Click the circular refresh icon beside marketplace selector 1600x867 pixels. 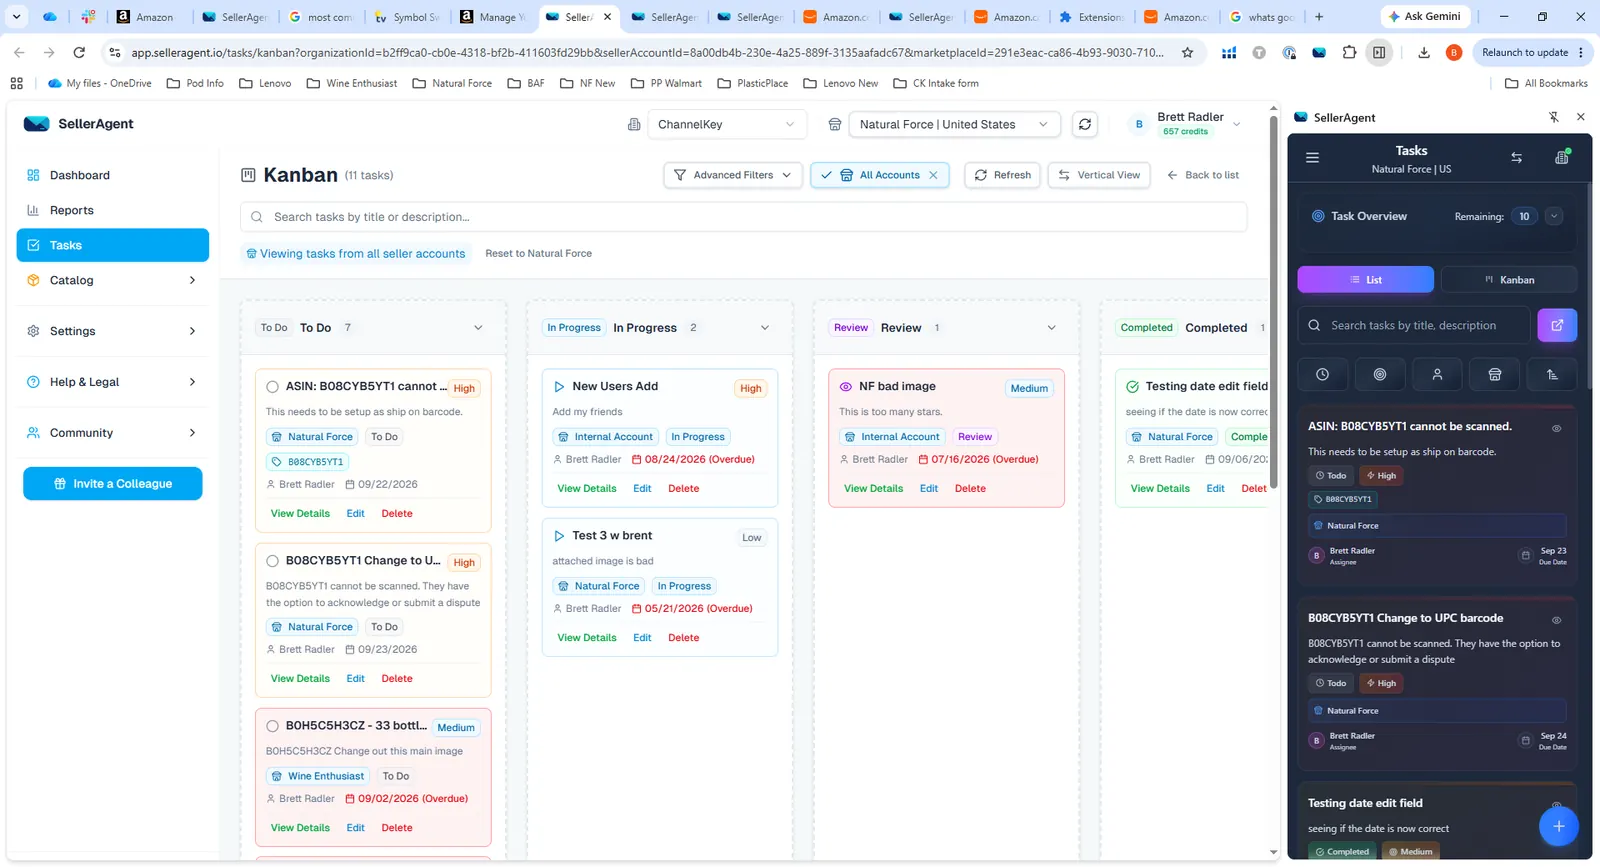click(1085, 124)
